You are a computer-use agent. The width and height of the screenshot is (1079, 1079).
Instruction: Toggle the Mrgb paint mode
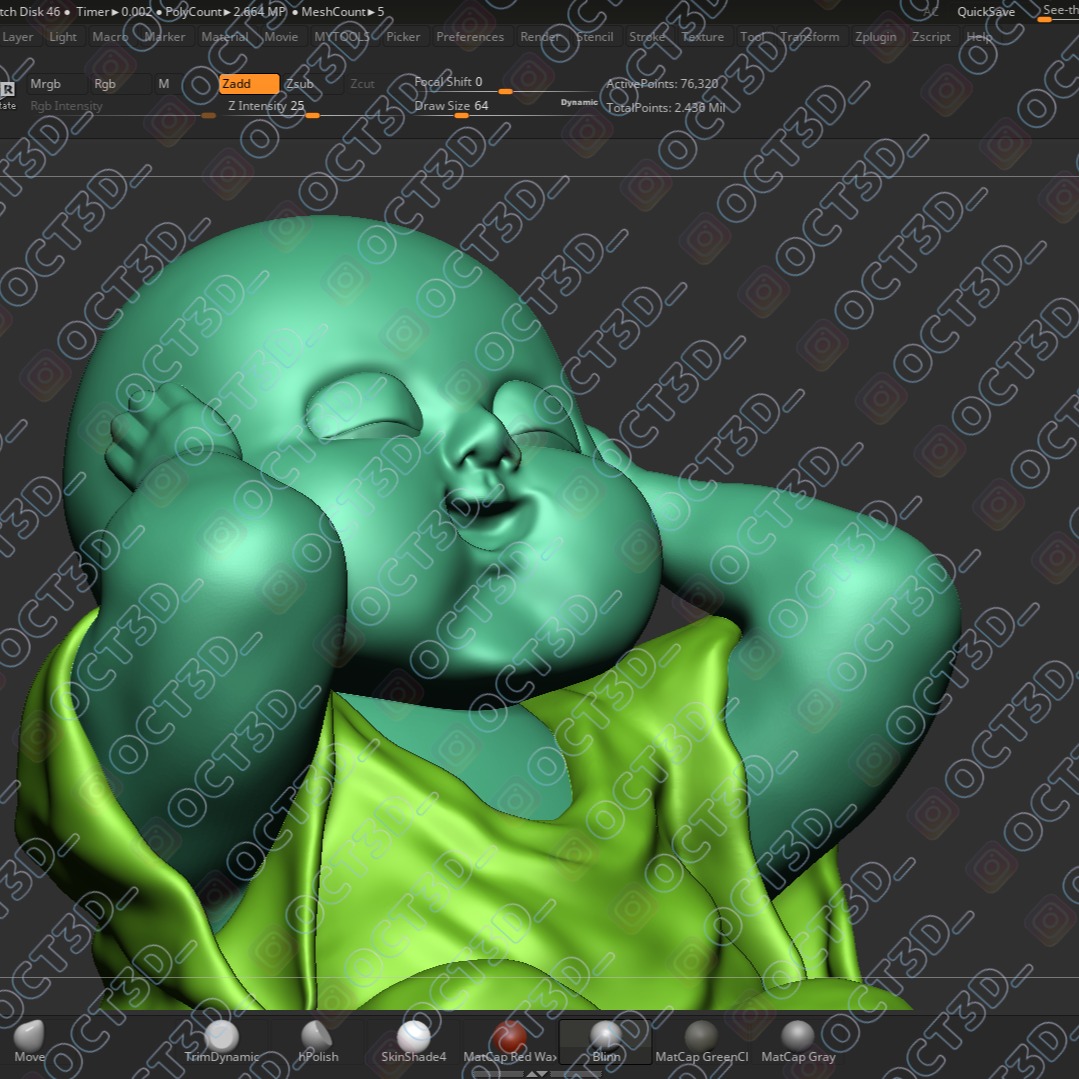[45, 84]
